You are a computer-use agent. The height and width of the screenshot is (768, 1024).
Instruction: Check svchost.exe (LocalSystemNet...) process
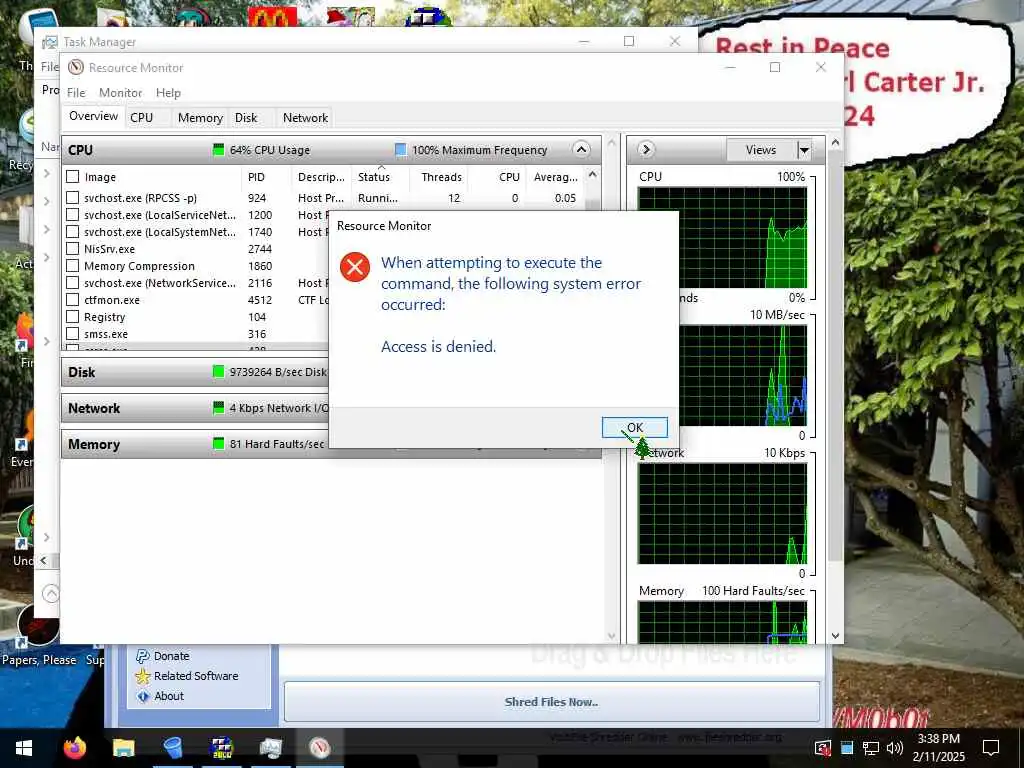pos(72,232)
